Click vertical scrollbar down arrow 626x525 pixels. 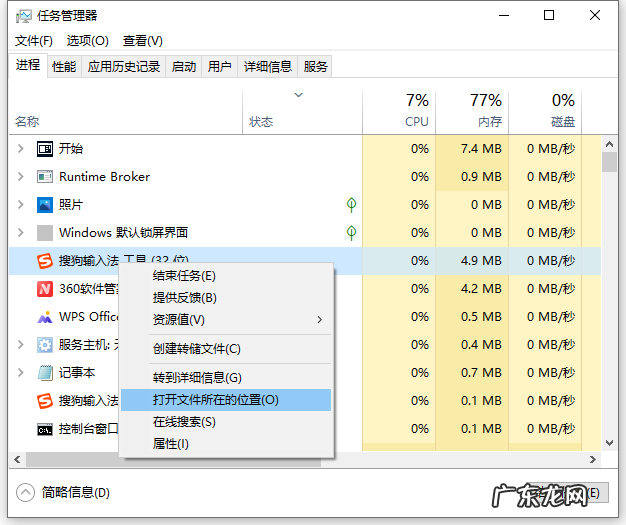point(609,443)
